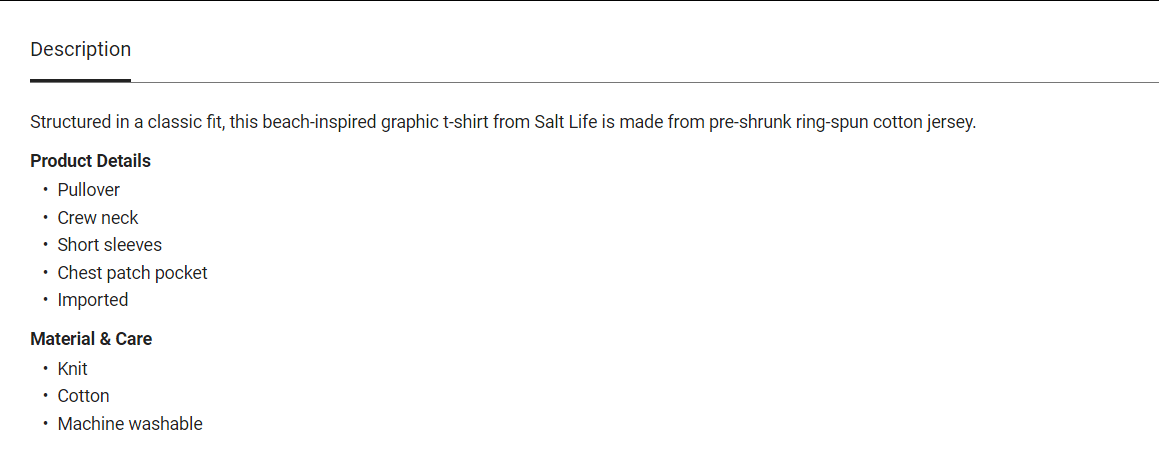Select the Imported list entry
Screen dimensions: 1159x456
(93, 300)
